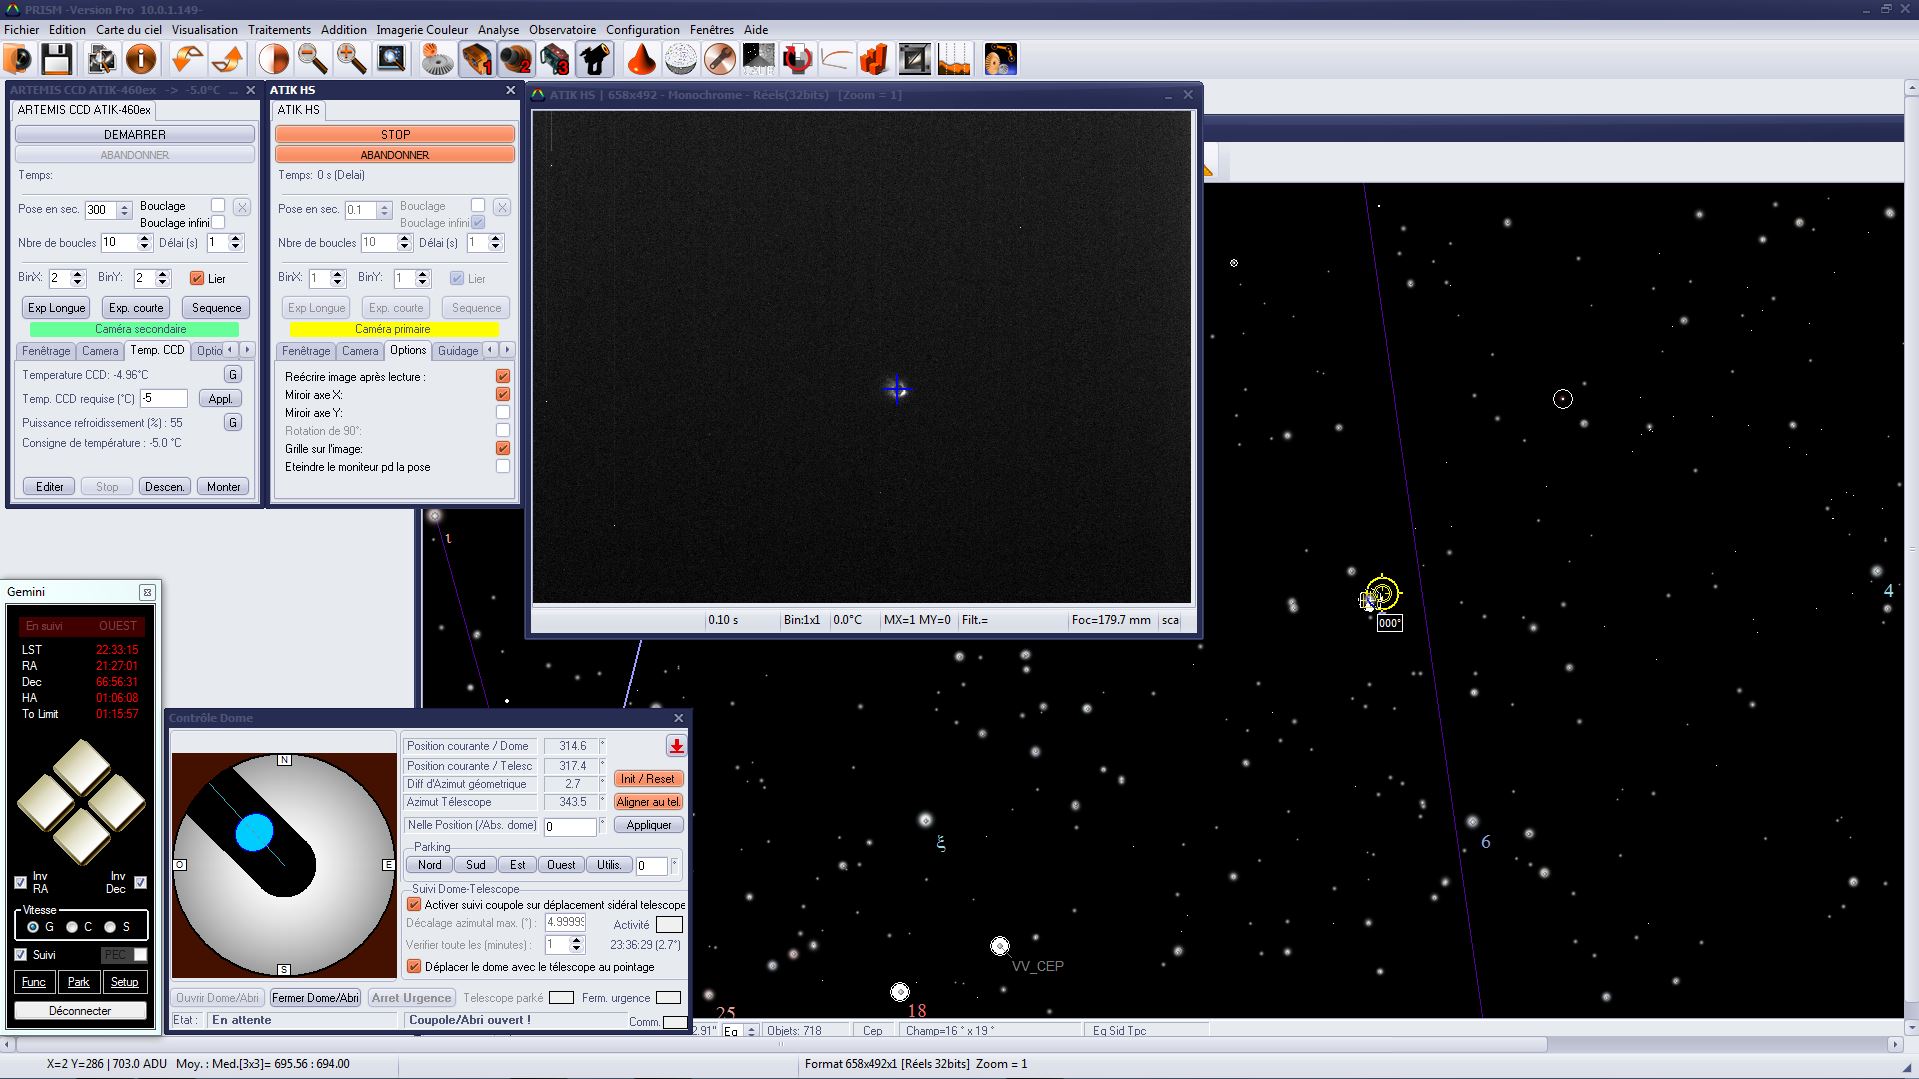
Task: Click the wrench tool toolbar icon
Action: pos(719,60)
